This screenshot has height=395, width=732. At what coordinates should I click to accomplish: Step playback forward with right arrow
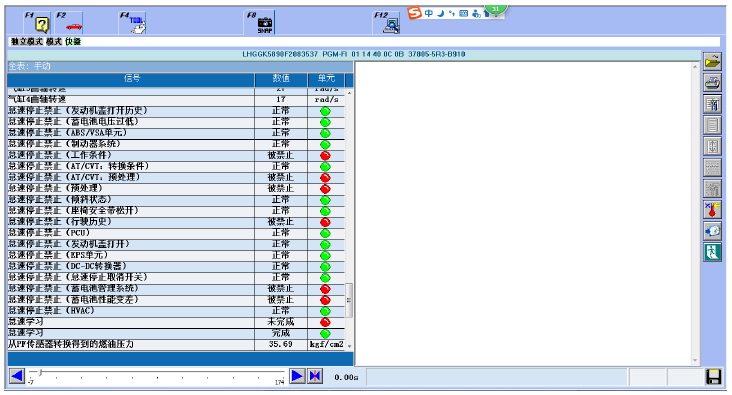pos(297,376)
